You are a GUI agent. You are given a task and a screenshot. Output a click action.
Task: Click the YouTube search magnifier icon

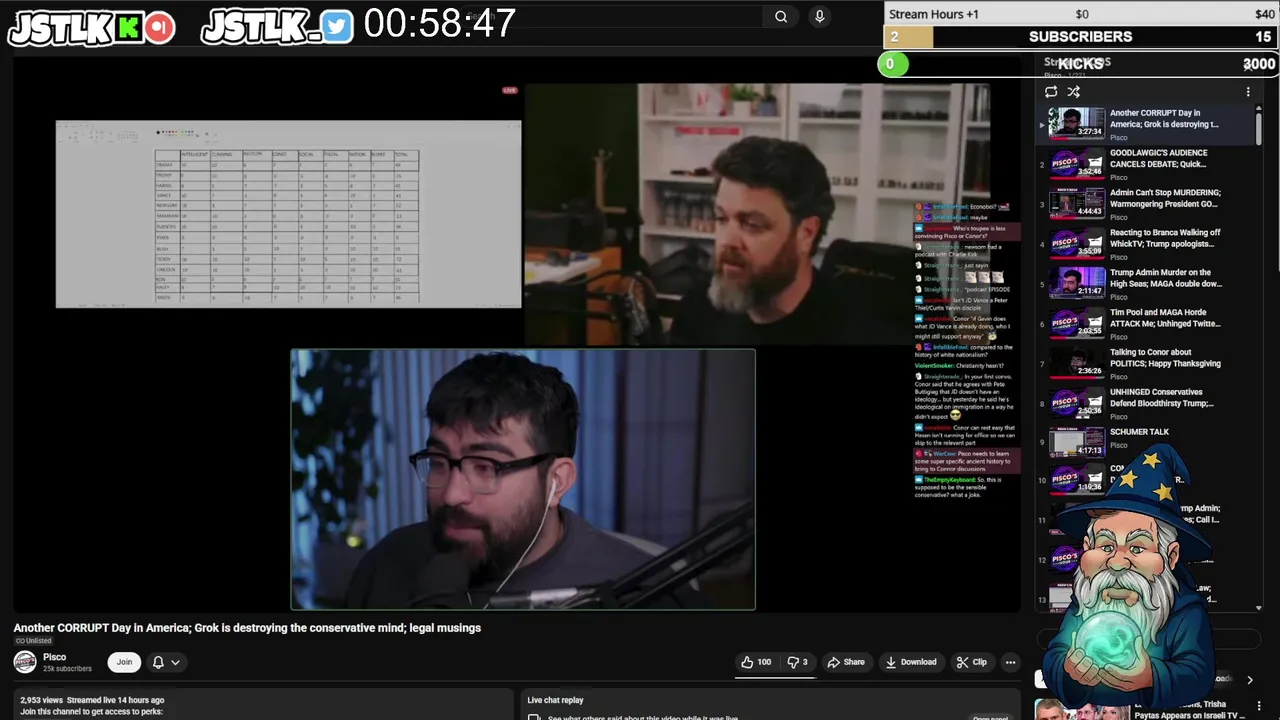click(x=781, y=16)
